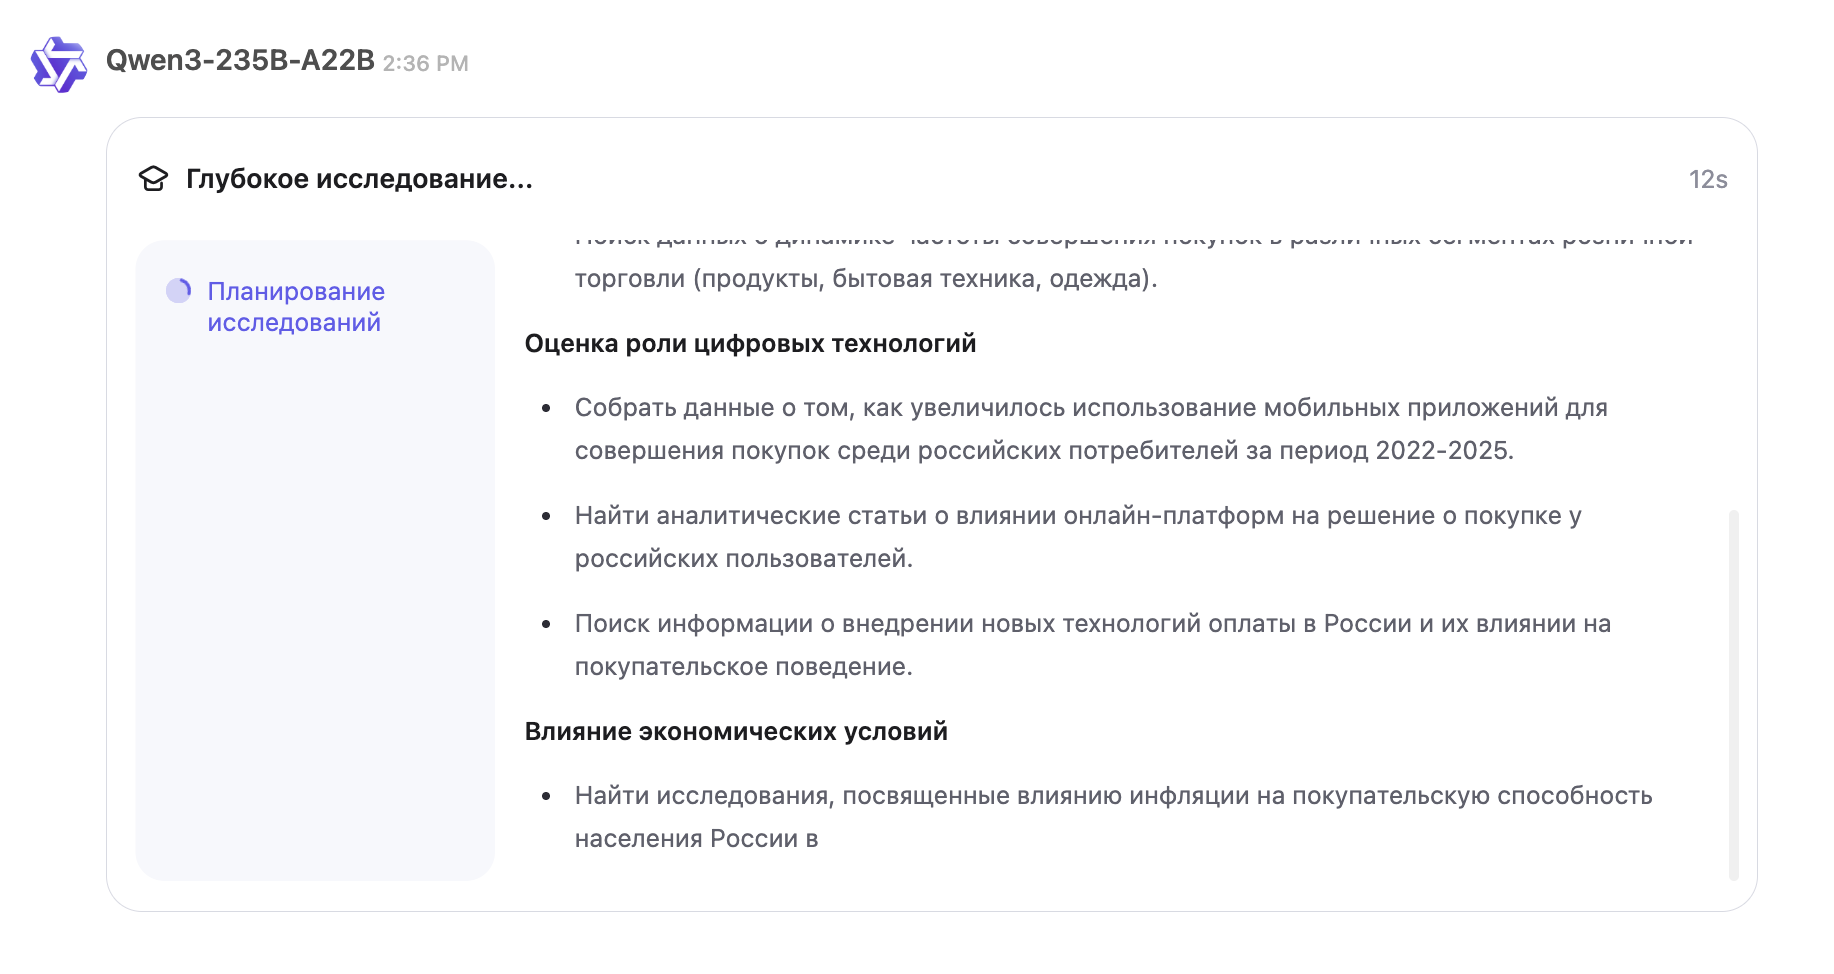This screenshot has width=1834, height=974.
Task: Click the Qwen logo avatar
Action: 59,64
